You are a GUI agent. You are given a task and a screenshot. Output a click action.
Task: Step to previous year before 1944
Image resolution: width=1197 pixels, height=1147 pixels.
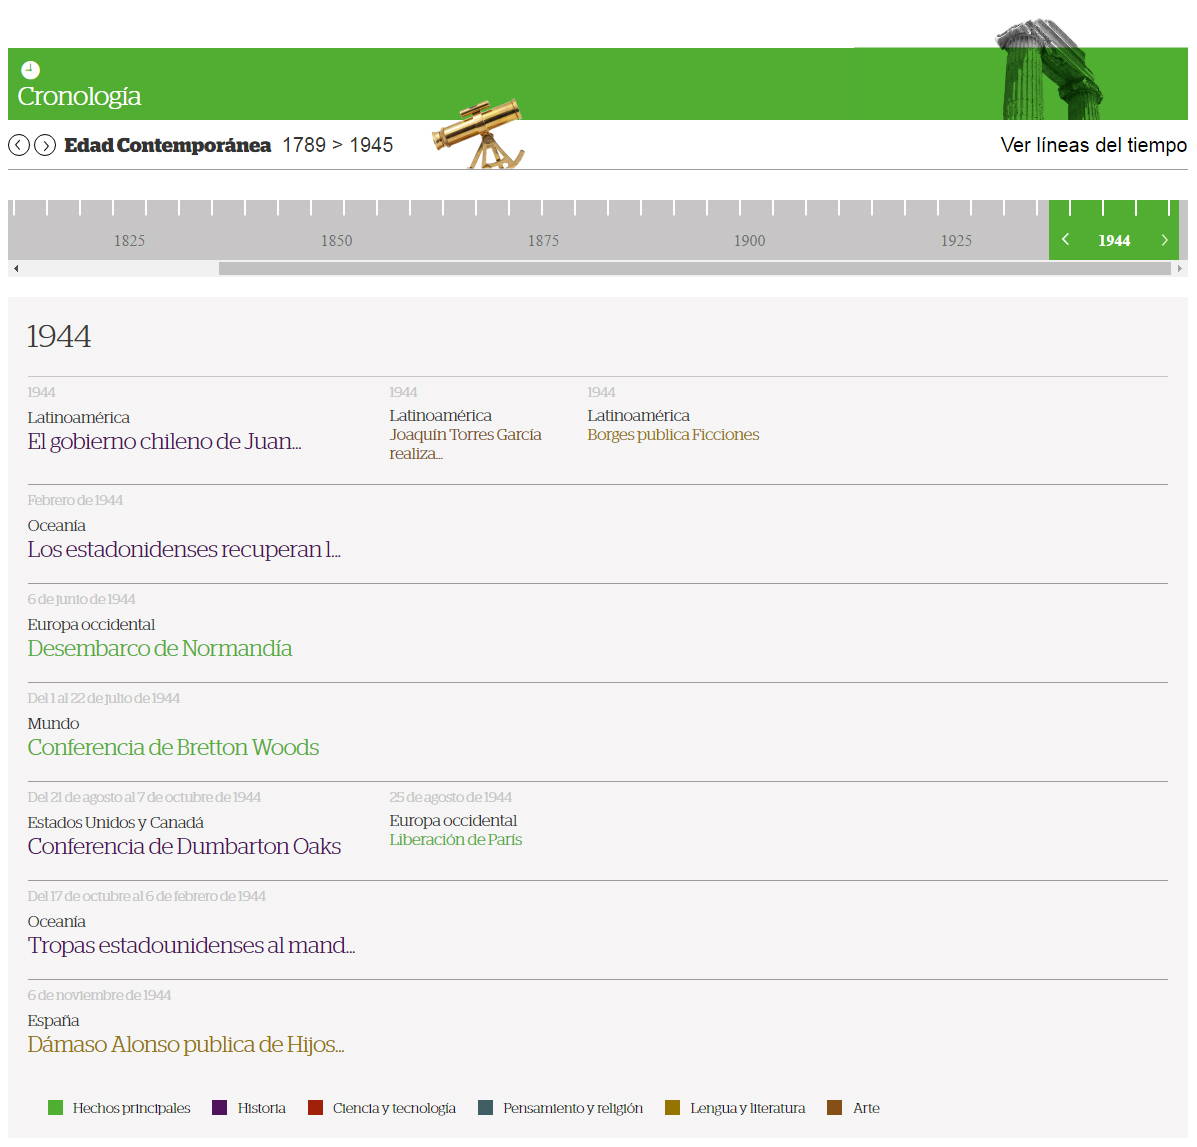coord(1066,240)
